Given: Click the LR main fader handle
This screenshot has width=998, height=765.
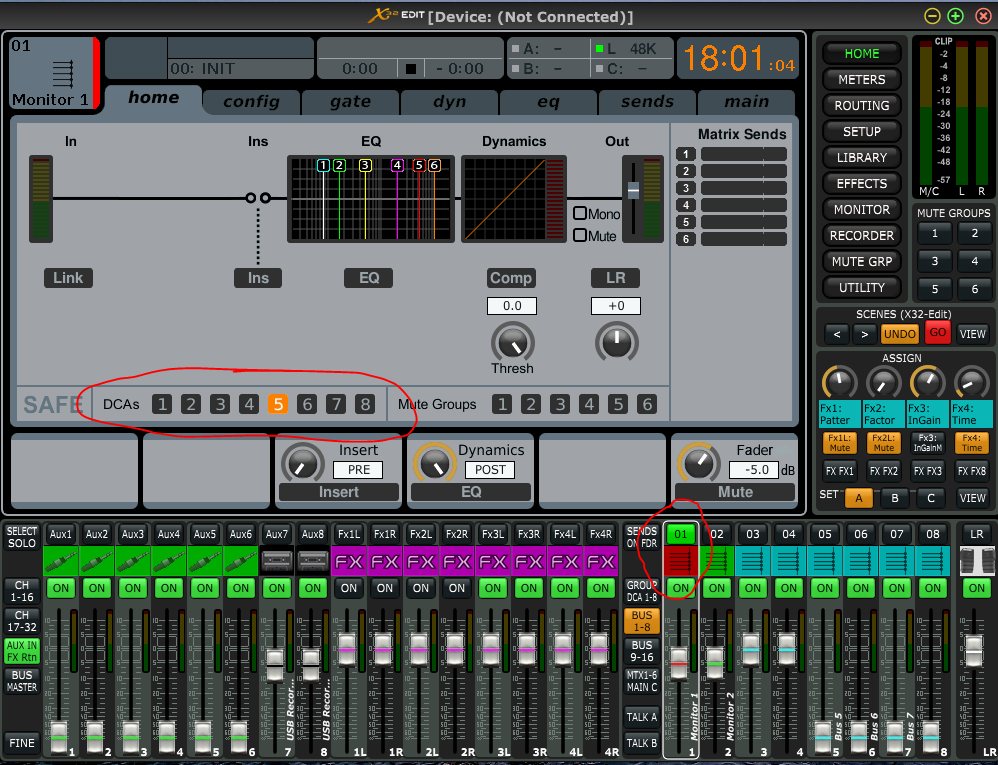Looking at the screenshot, I should point(974,652).
